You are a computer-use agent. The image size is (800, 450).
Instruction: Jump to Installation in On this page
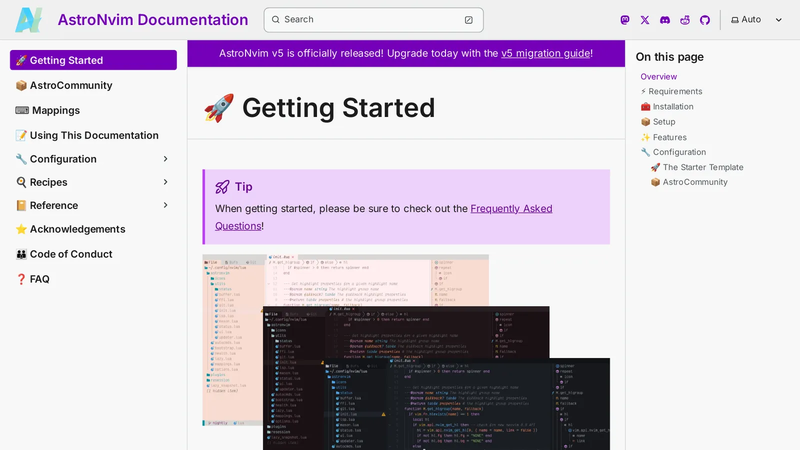click(x=673, y=107)
